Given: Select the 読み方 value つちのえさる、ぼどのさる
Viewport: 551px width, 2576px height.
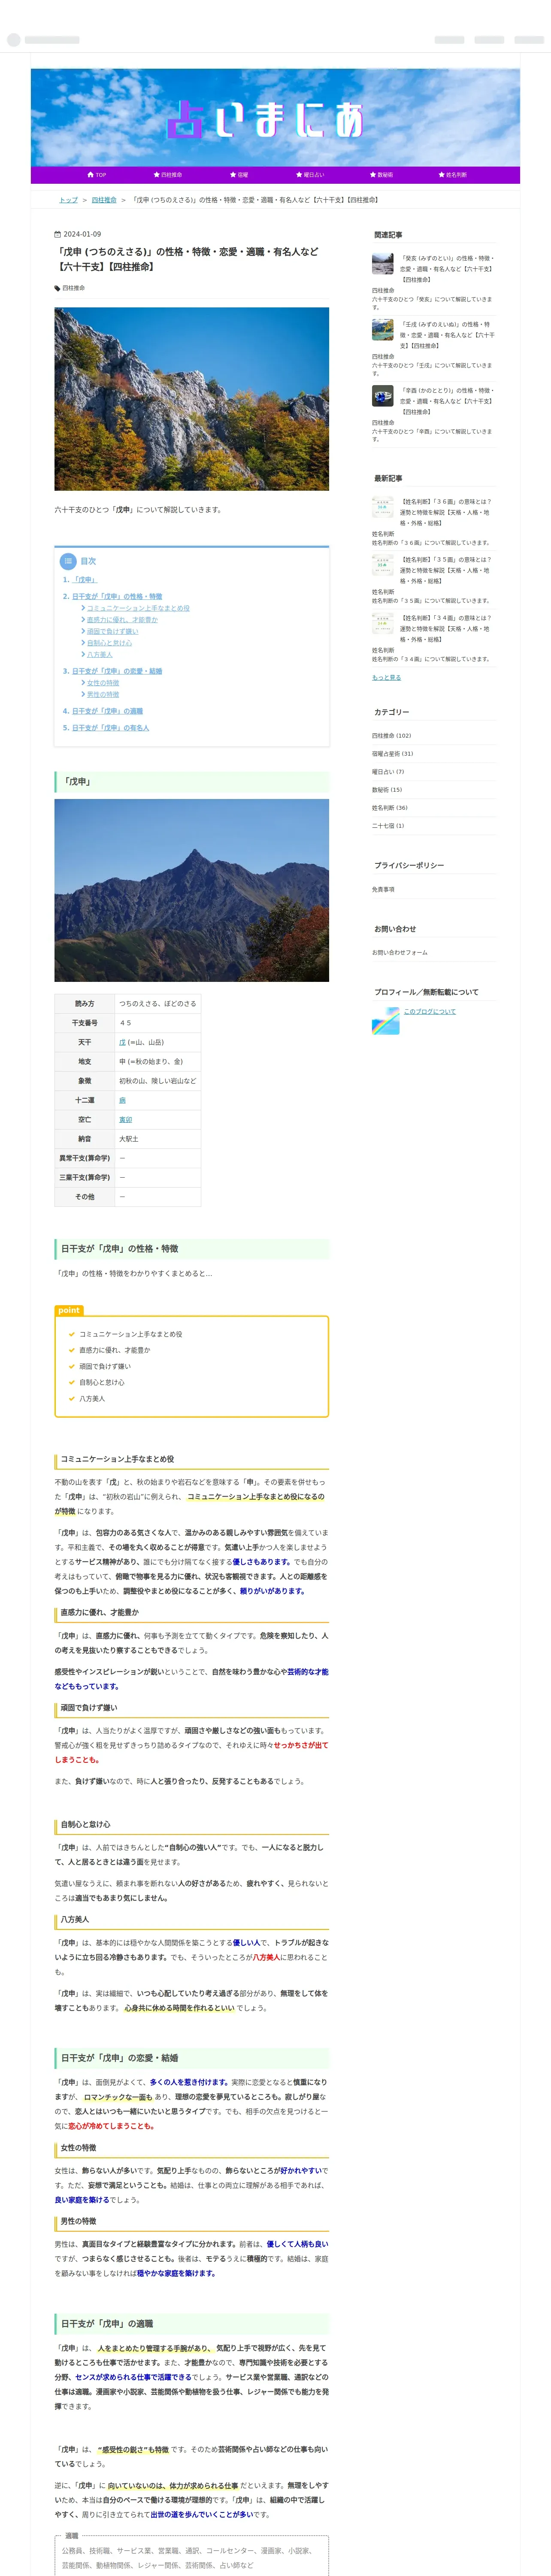Looking at the screenshot, I should click(158, 1004).
